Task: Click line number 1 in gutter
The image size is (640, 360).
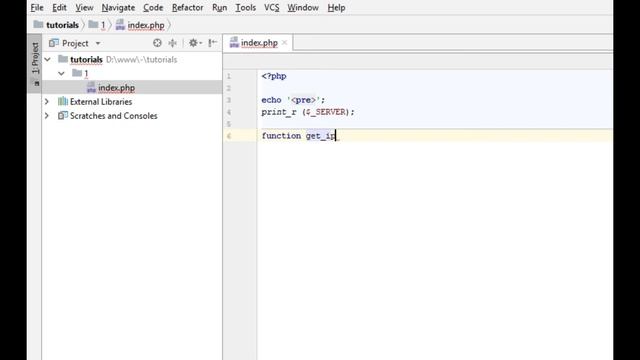Action: [229, 76]
